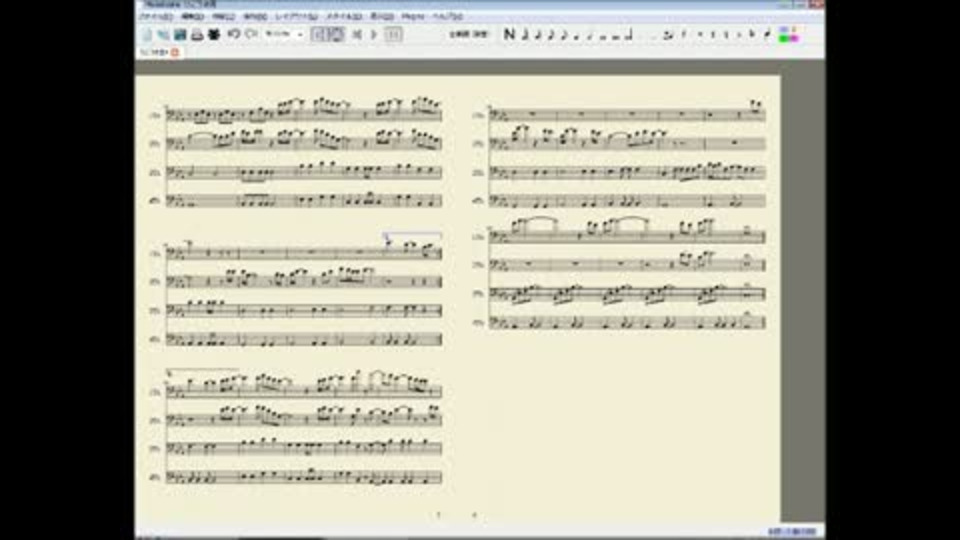960x540 pixels.
Task: Select the breve duration icon
Action: (615, 36)
